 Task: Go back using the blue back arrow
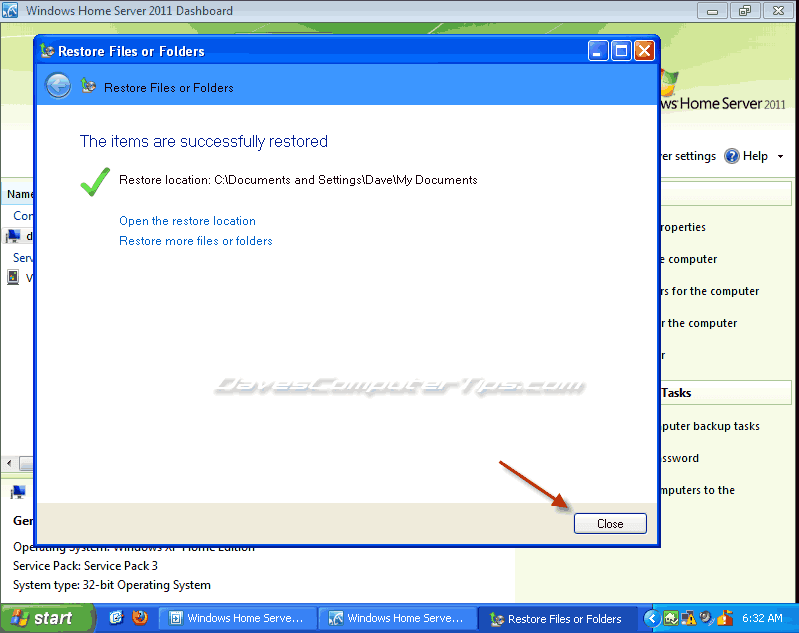coord(58,86)
